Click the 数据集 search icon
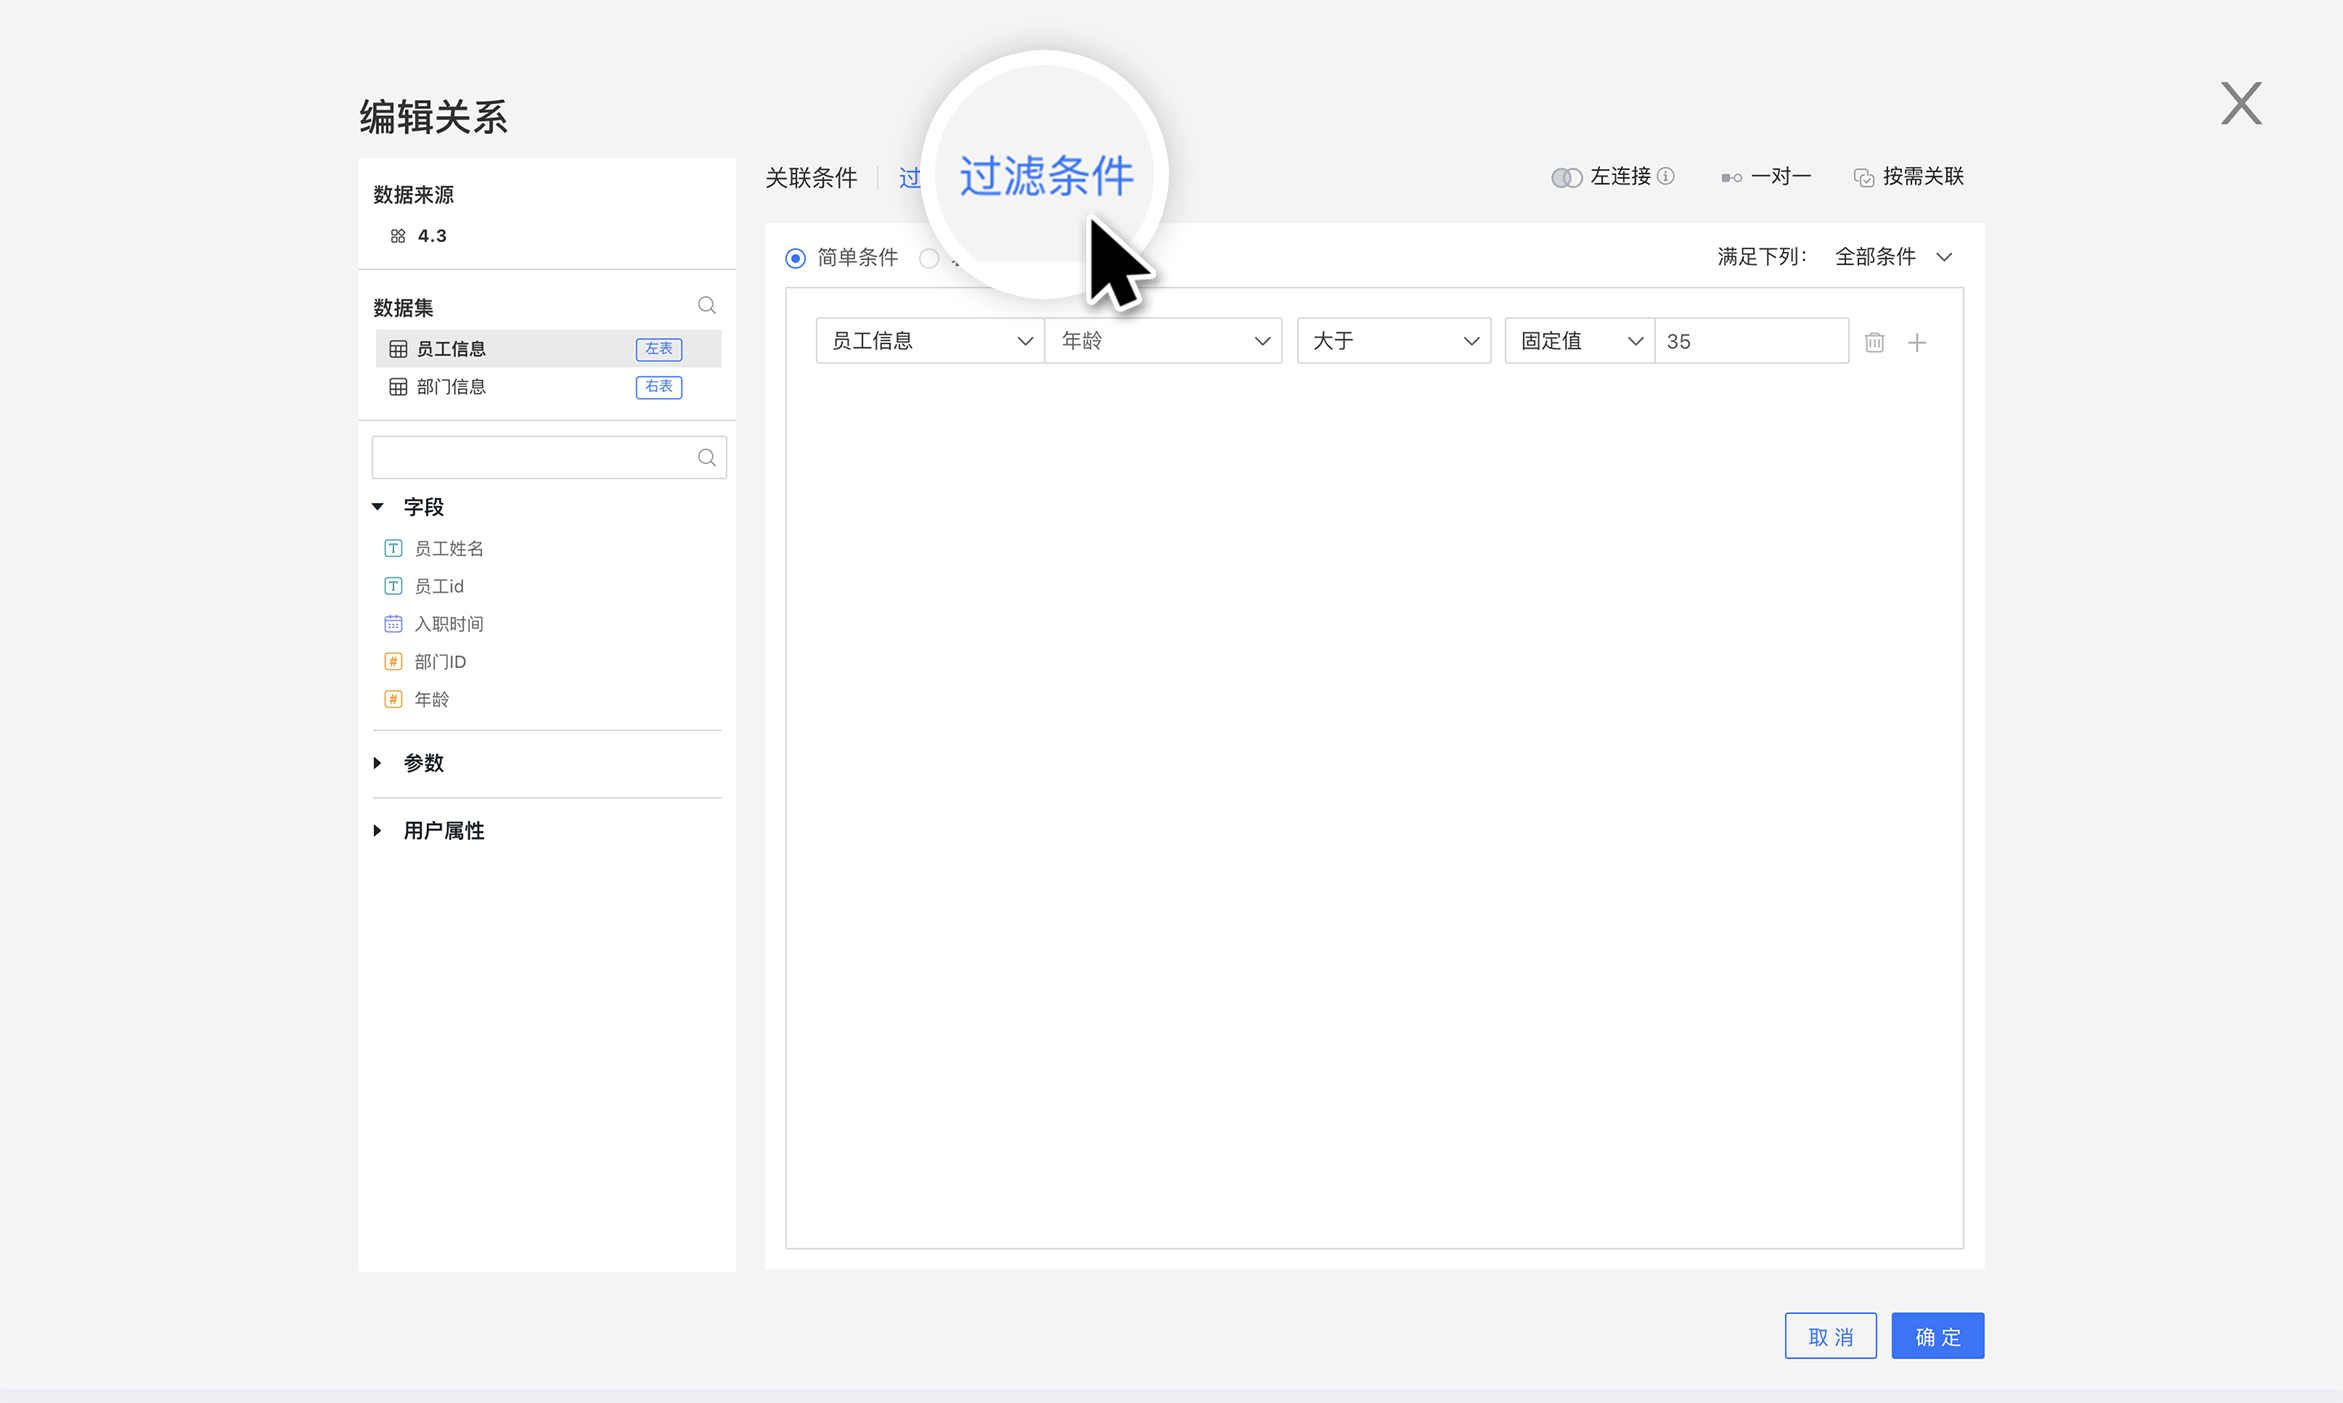The height and width of the screenshot is (1403, 2343). click(707, 306)
